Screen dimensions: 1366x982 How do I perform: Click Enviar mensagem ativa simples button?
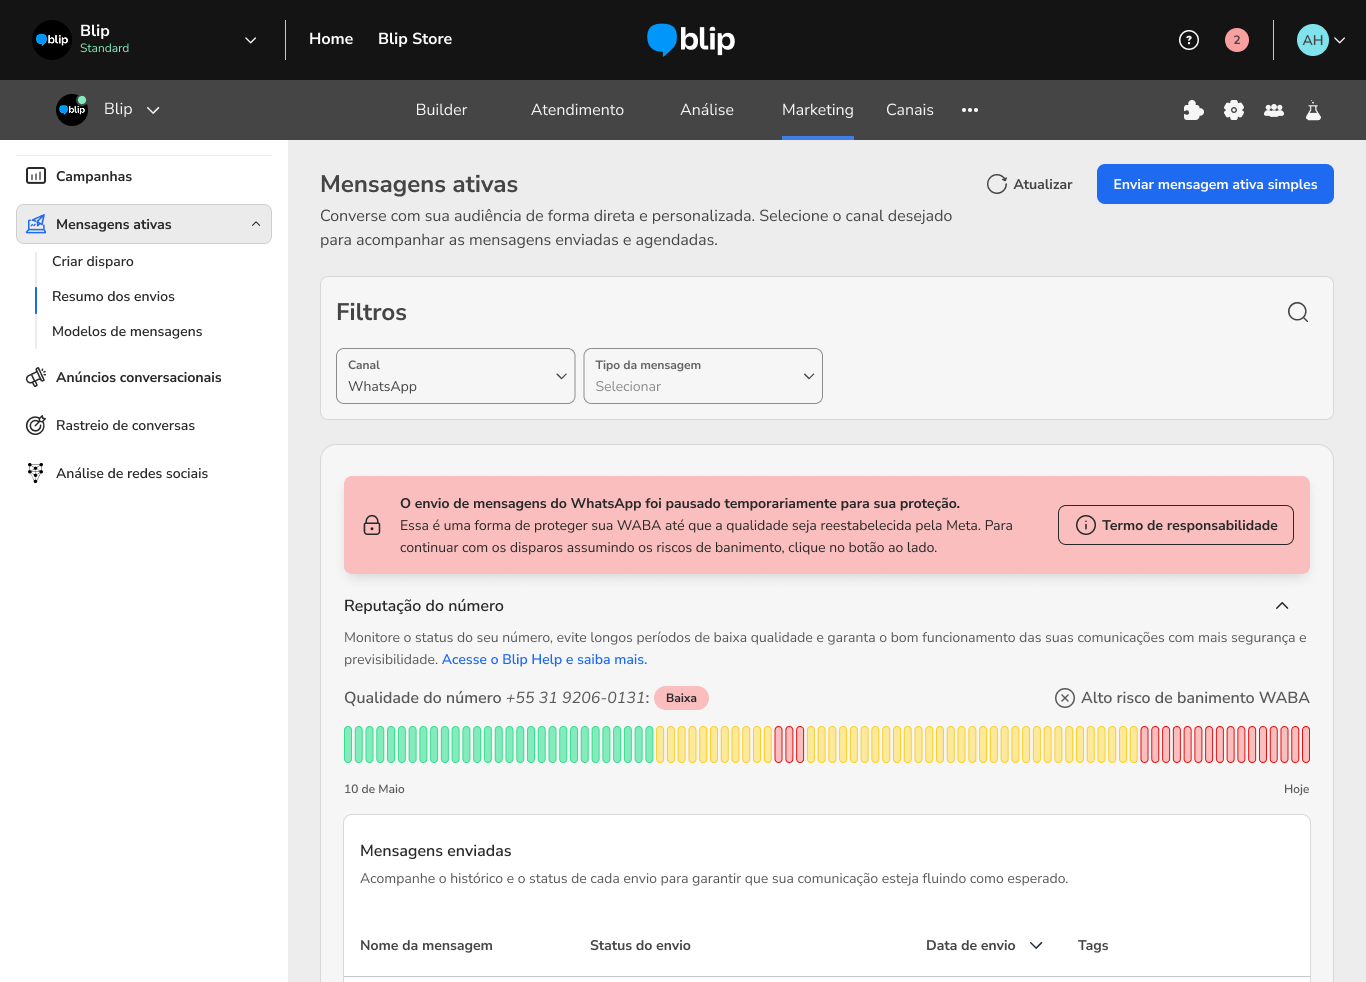pyautogui.click(x=1214, y=184)
